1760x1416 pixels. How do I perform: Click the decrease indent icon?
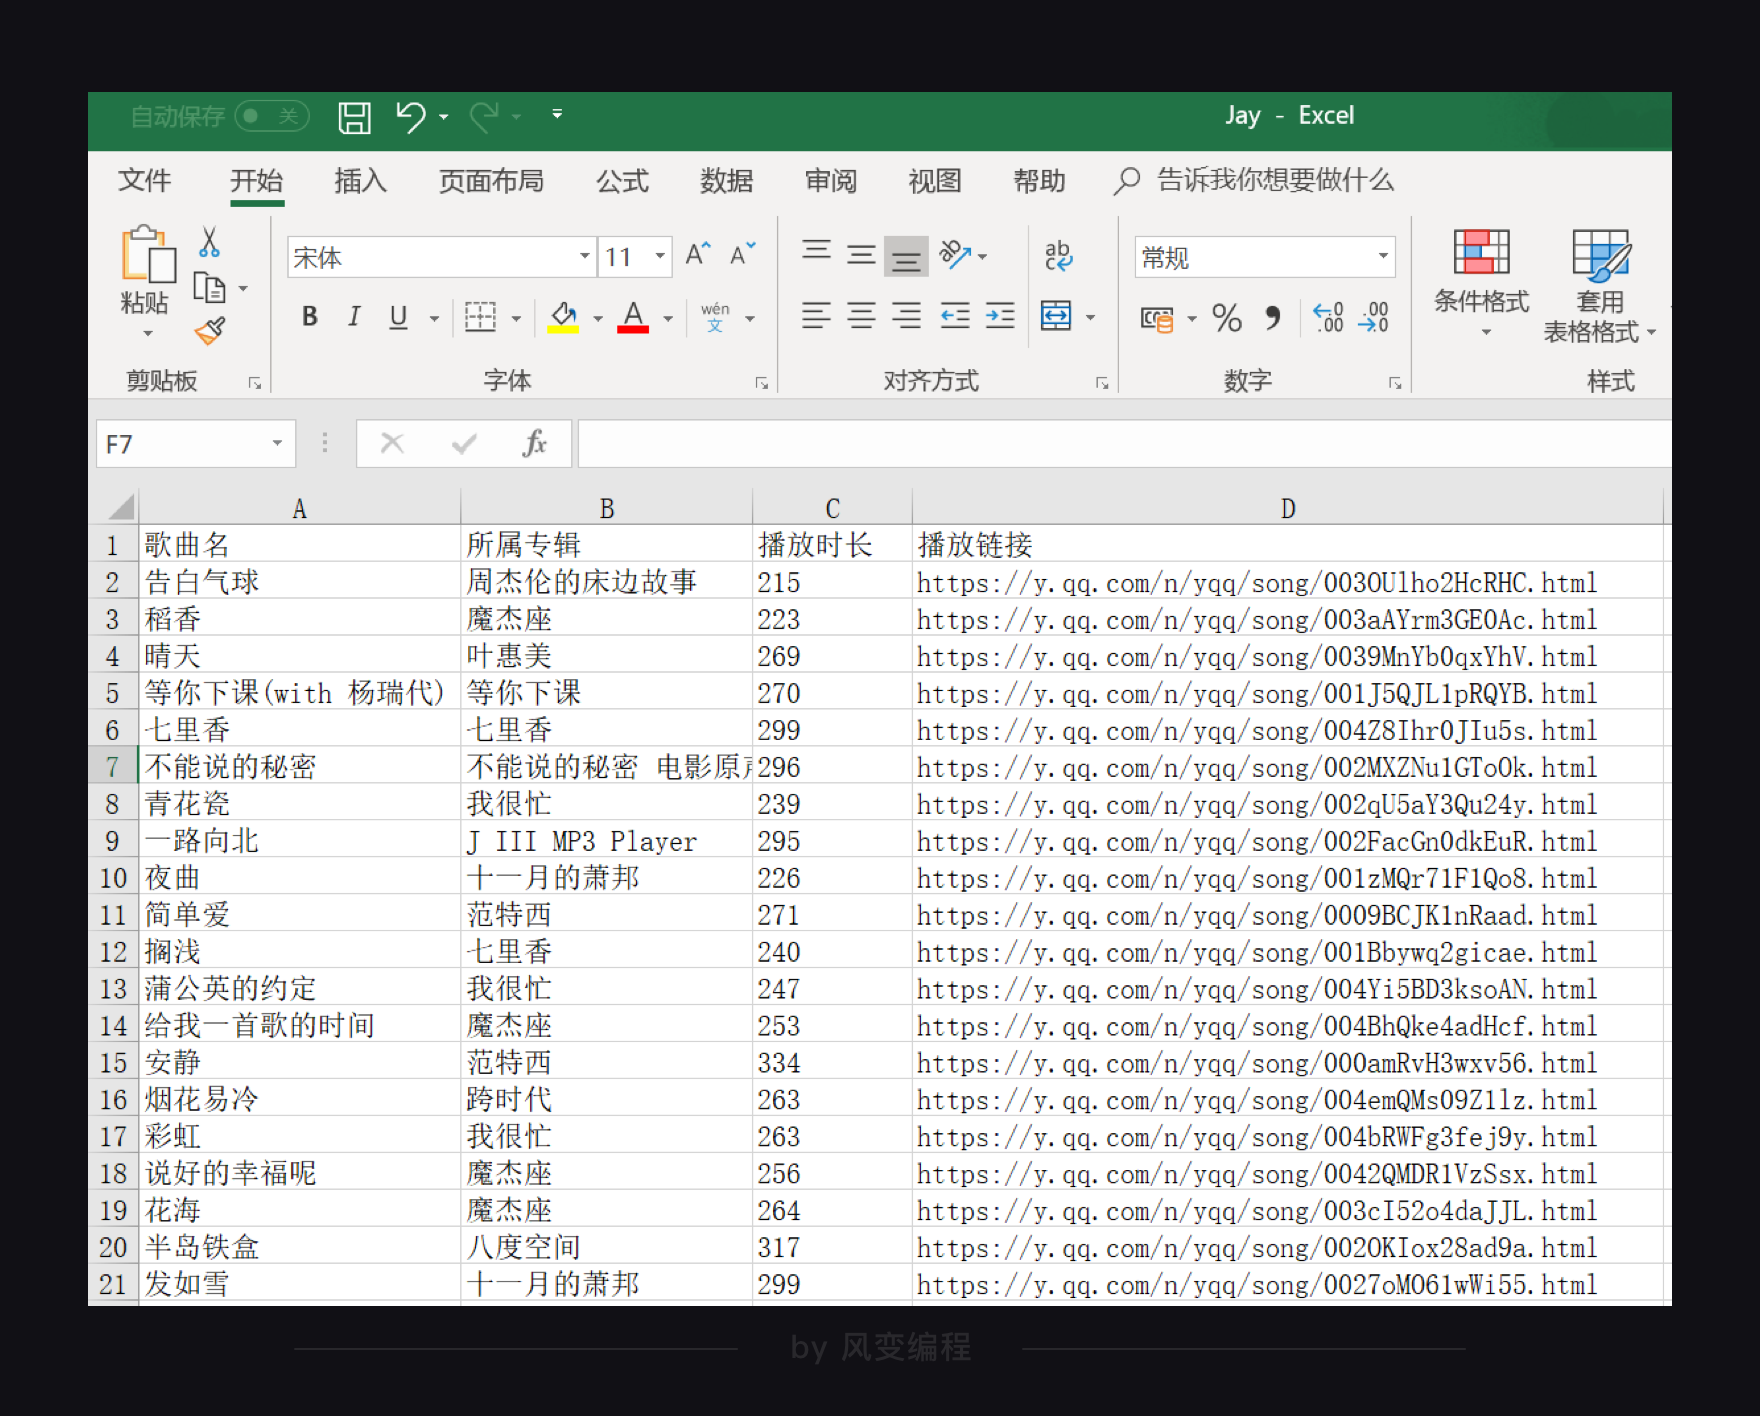[955, 317]
